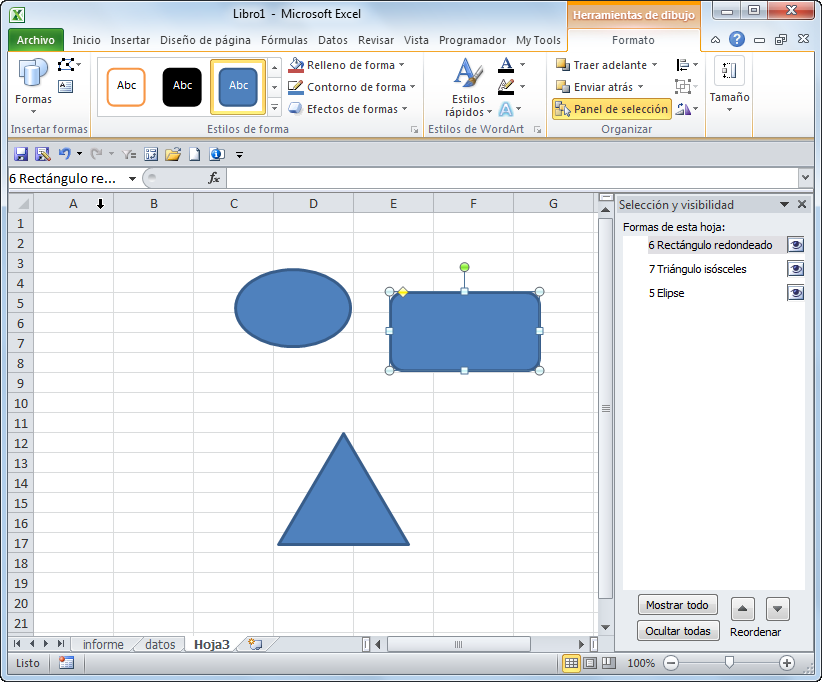Click the Contorno de forma icon

click(294, 87)
